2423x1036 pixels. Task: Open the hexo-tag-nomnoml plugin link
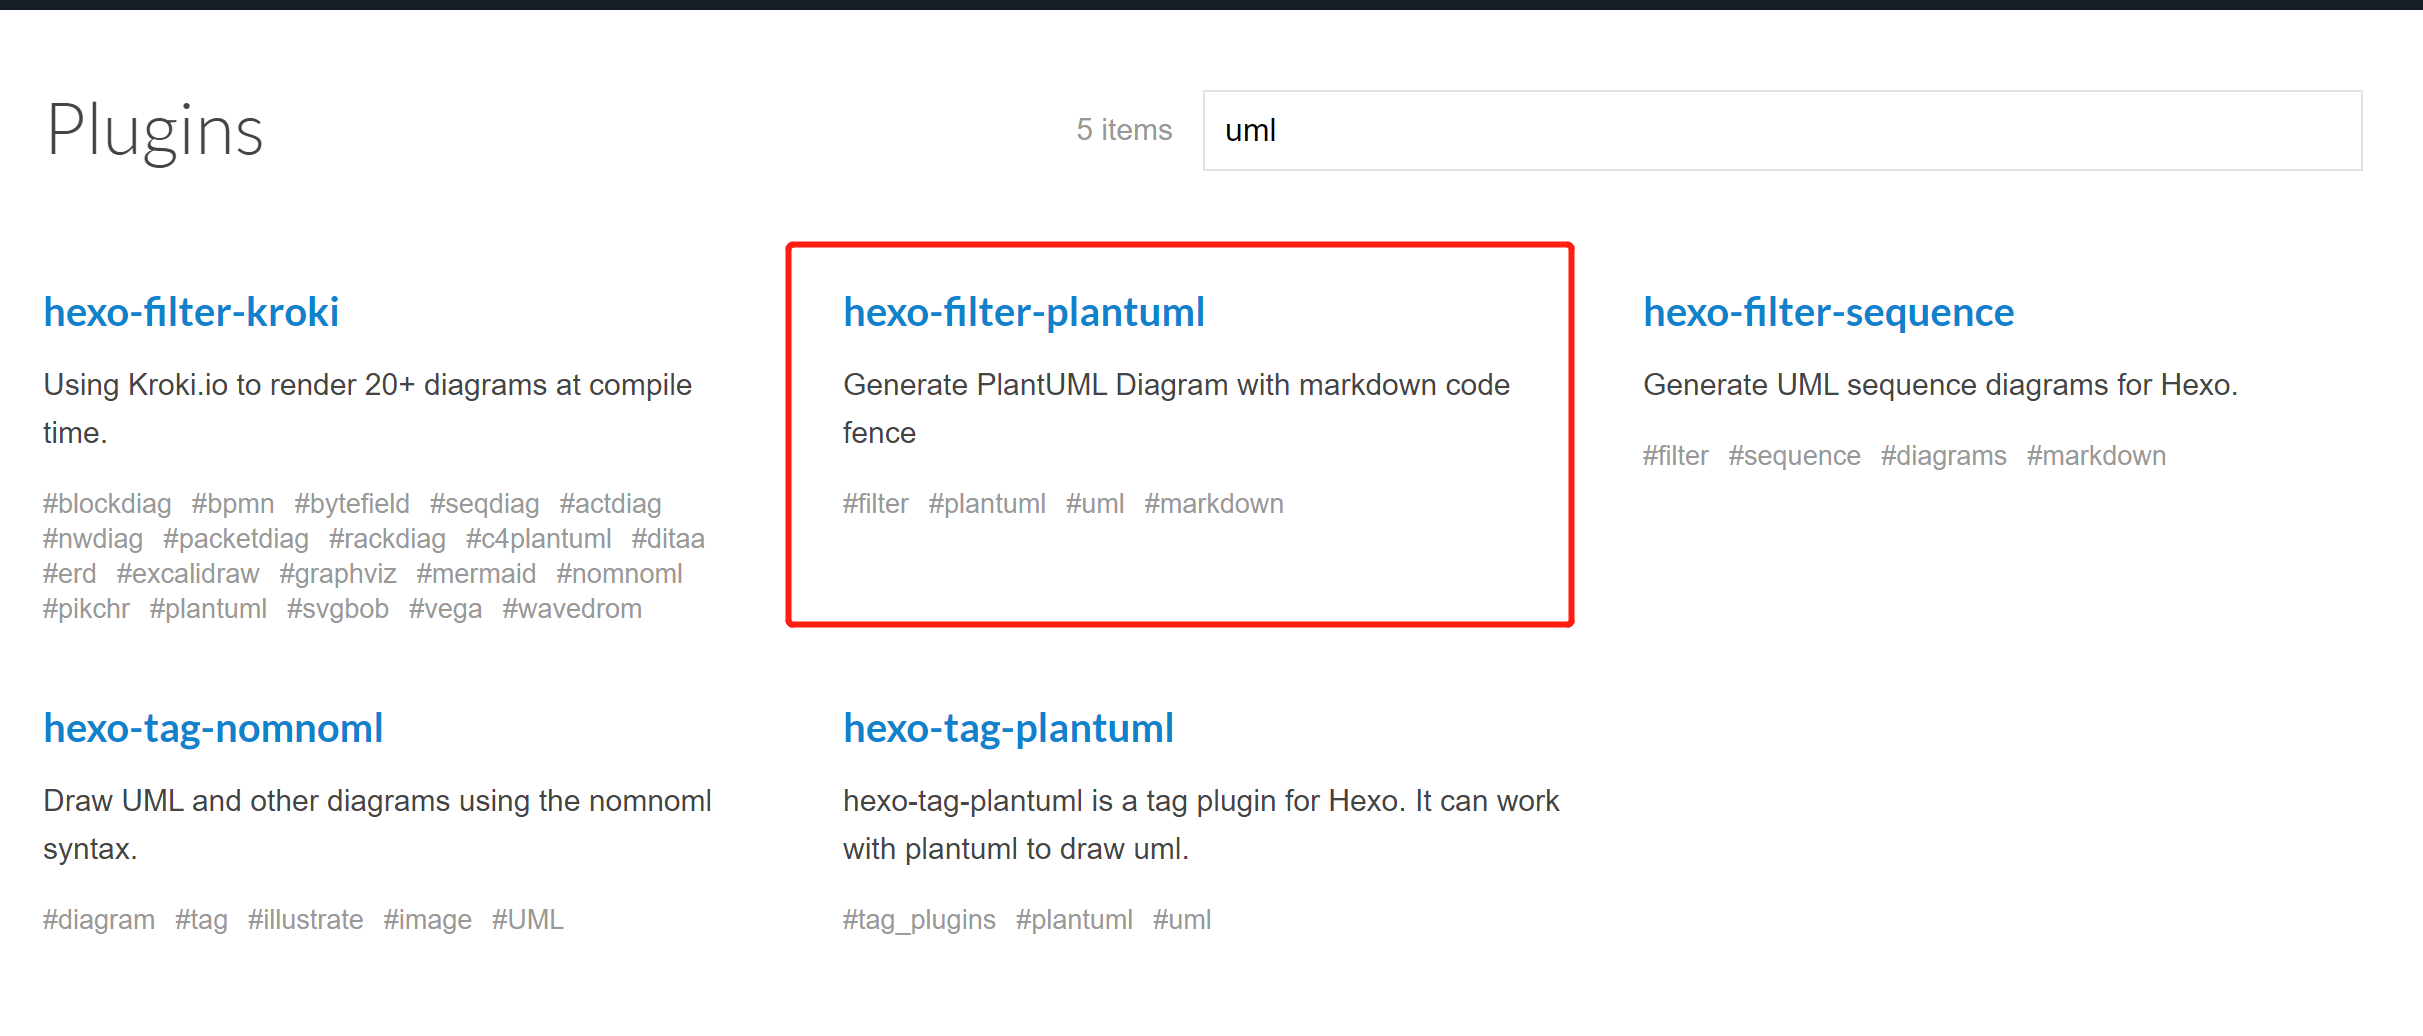pos(213,728)
